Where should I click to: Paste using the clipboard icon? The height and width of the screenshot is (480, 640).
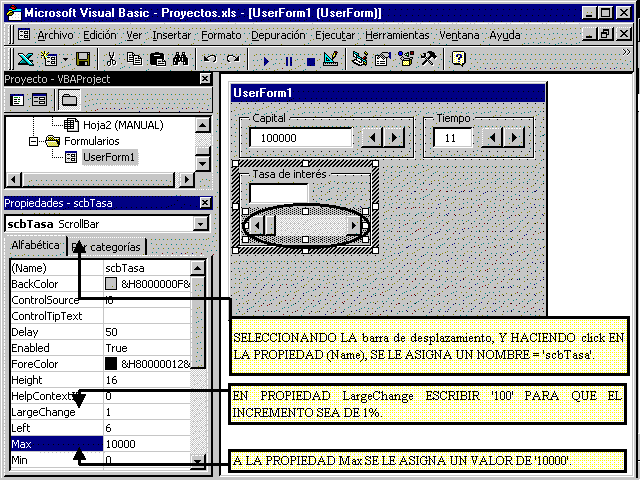point(157,60)
